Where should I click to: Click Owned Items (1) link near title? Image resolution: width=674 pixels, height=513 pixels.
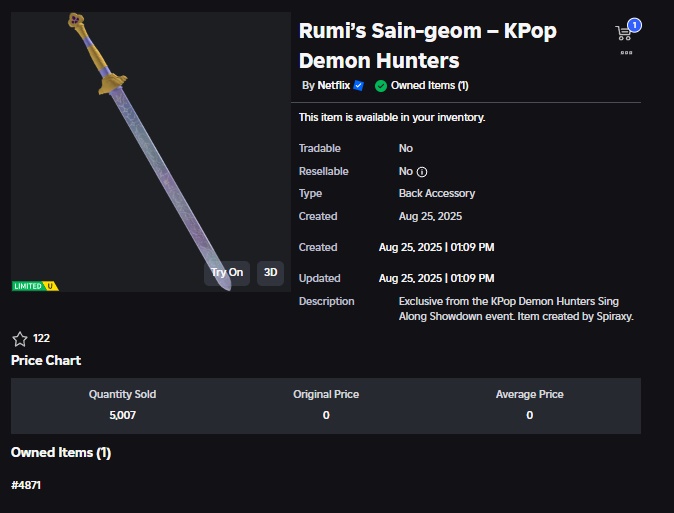point(429,86)
